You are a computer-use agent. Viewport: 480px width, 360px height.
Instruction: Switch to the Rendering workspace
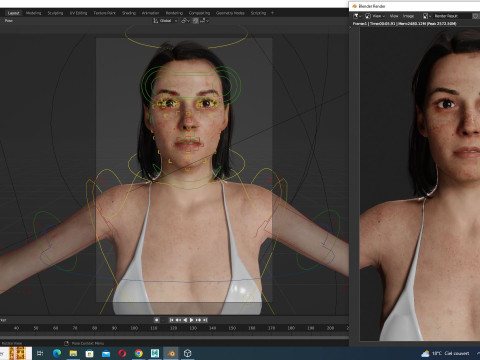[x=174, y=13]
